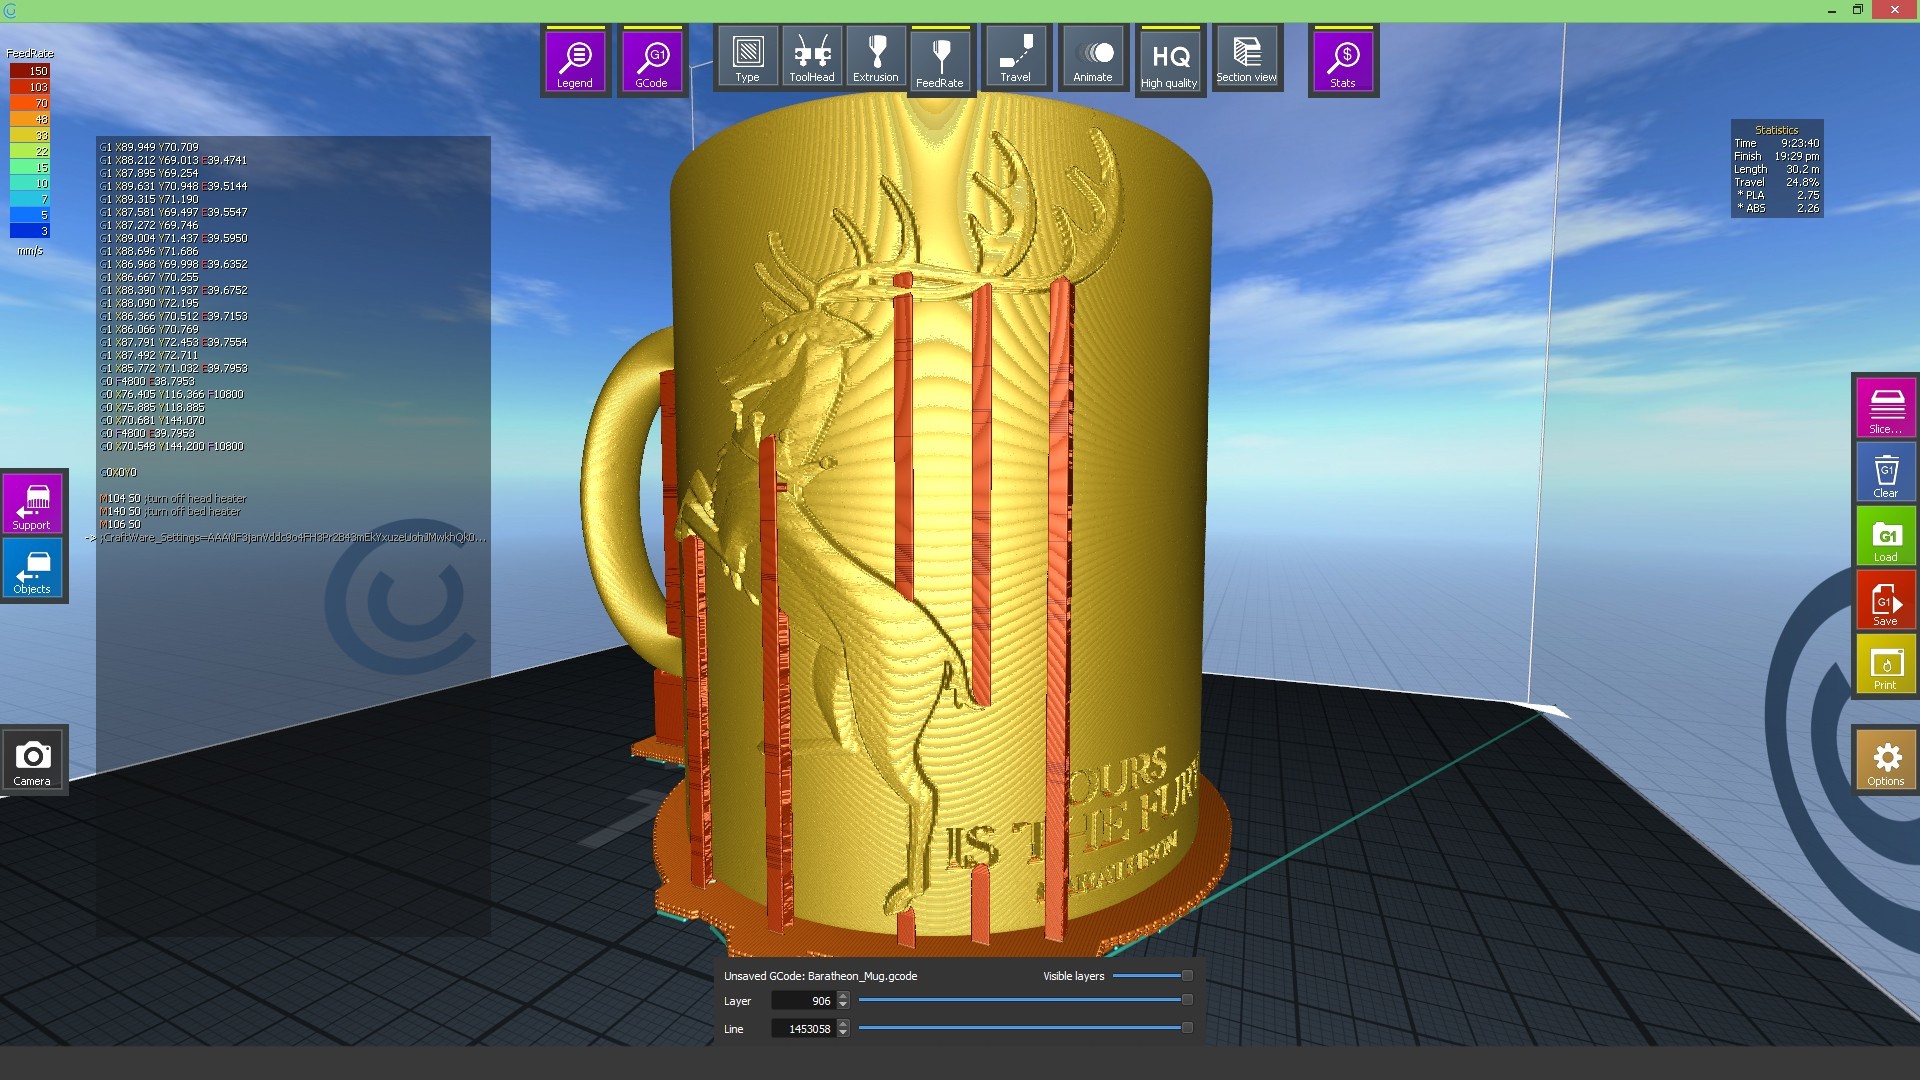
Task: Open the Legend panel toggle
Action: pyautogui.click(x=575, y=62)
